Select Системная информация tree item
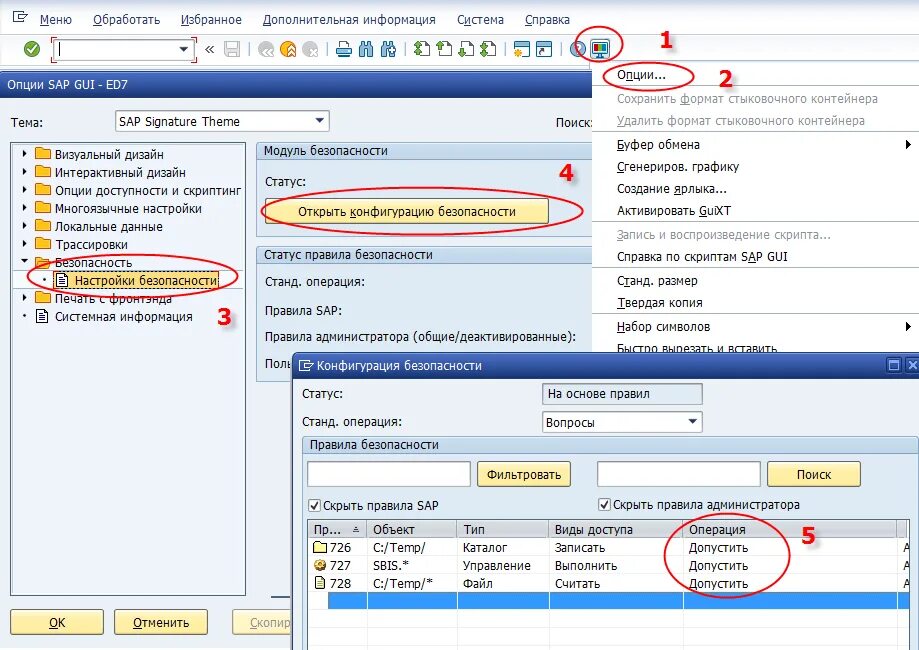 [x=124, y=317]
